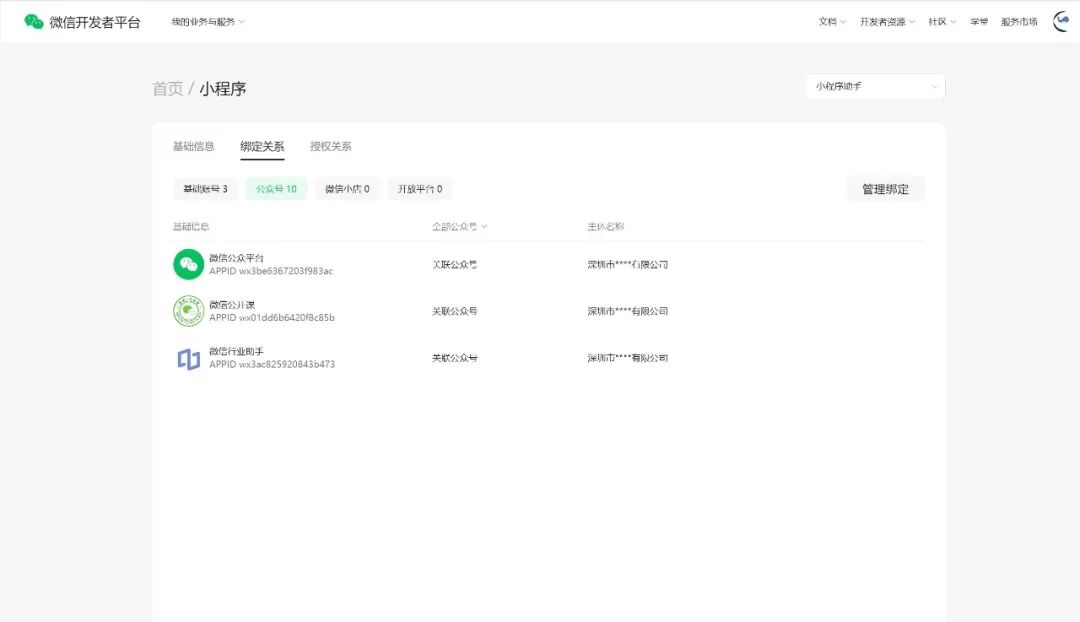Expand the 全部公众号 column filter
Viewport: 1080px width, 622px height.
(x=459, y=227)
